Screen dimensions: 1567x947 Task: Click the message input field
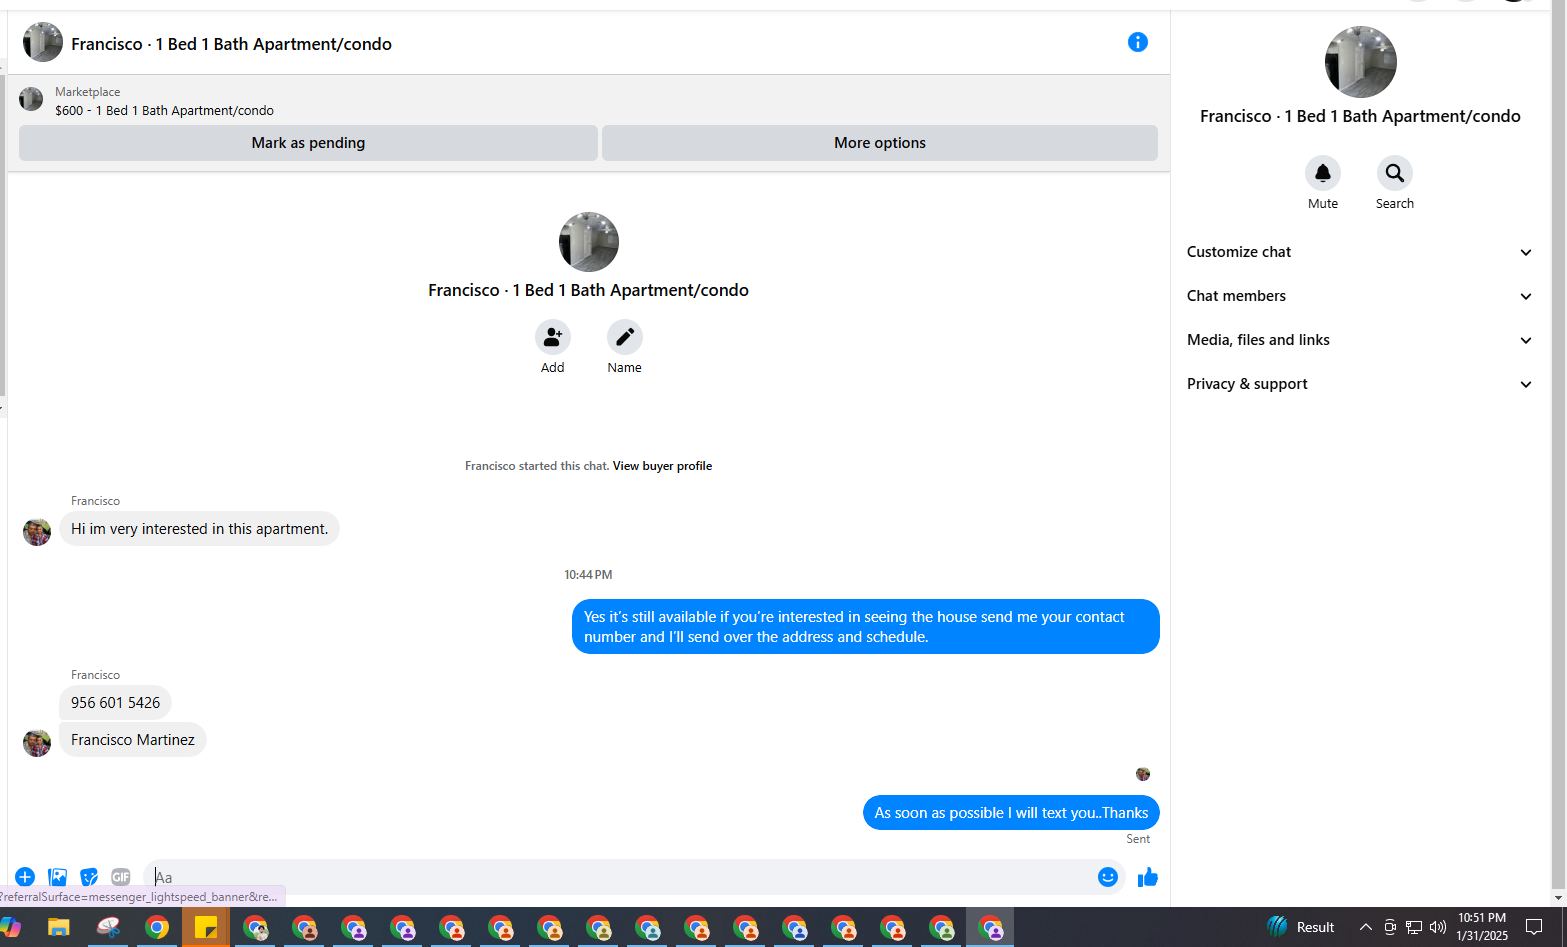pyautogui.click(x=620, y=877)
